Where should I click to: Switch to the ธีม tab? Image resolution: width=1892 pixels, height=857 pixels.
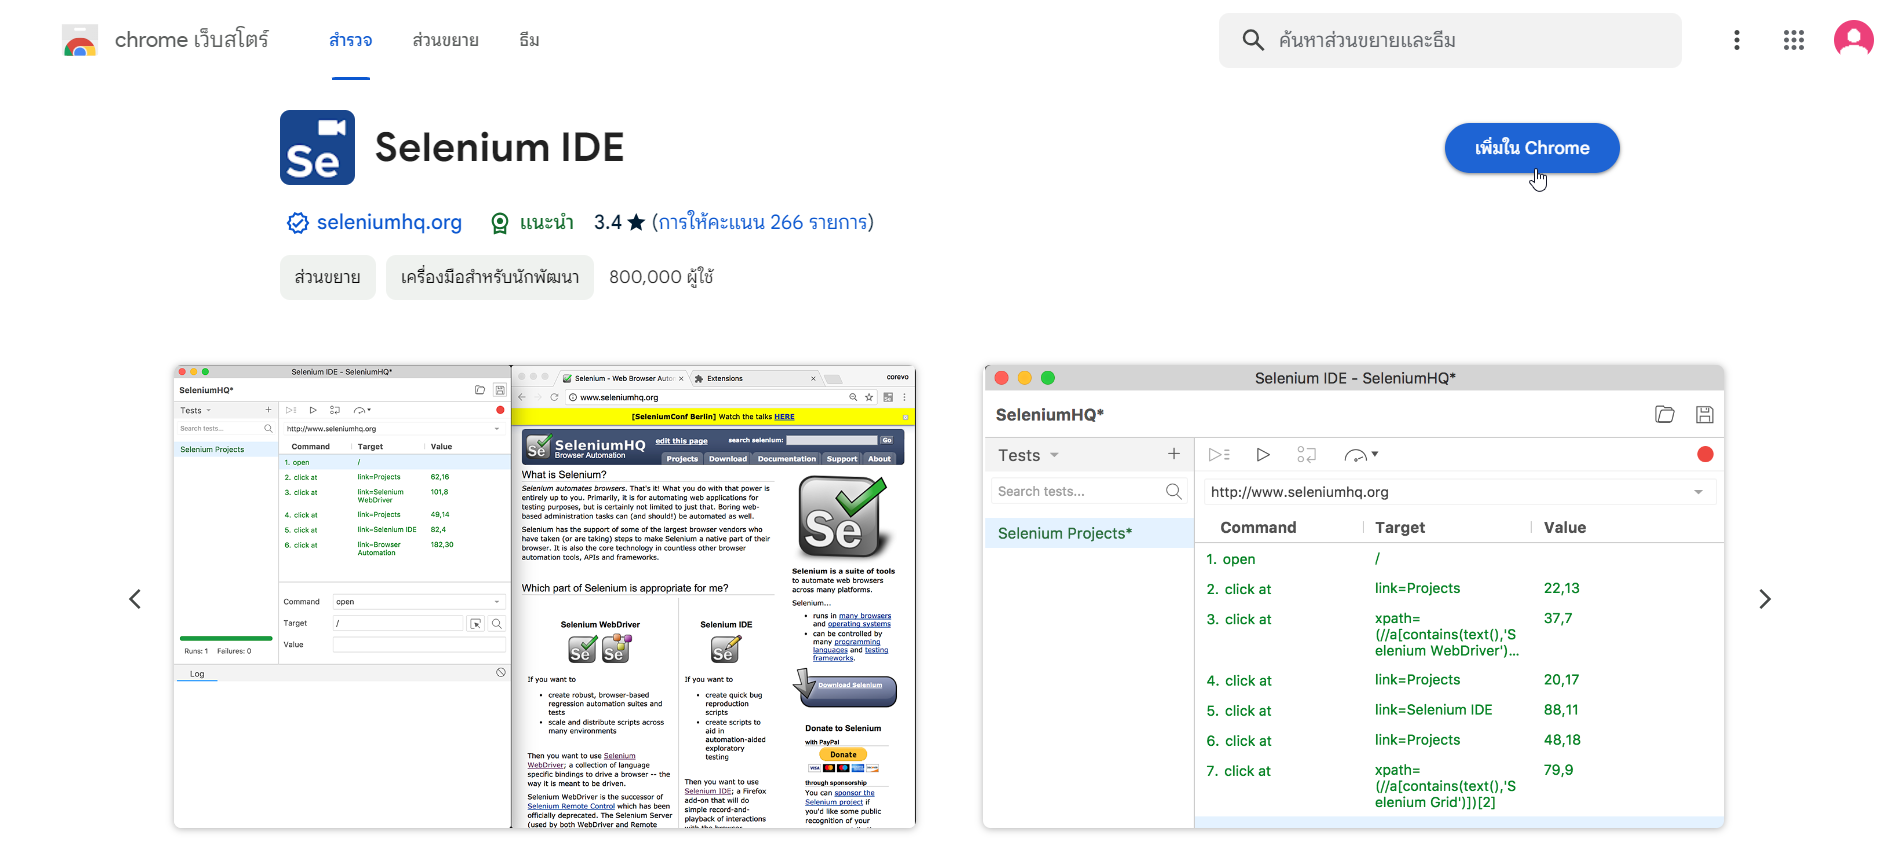[529, 40]
